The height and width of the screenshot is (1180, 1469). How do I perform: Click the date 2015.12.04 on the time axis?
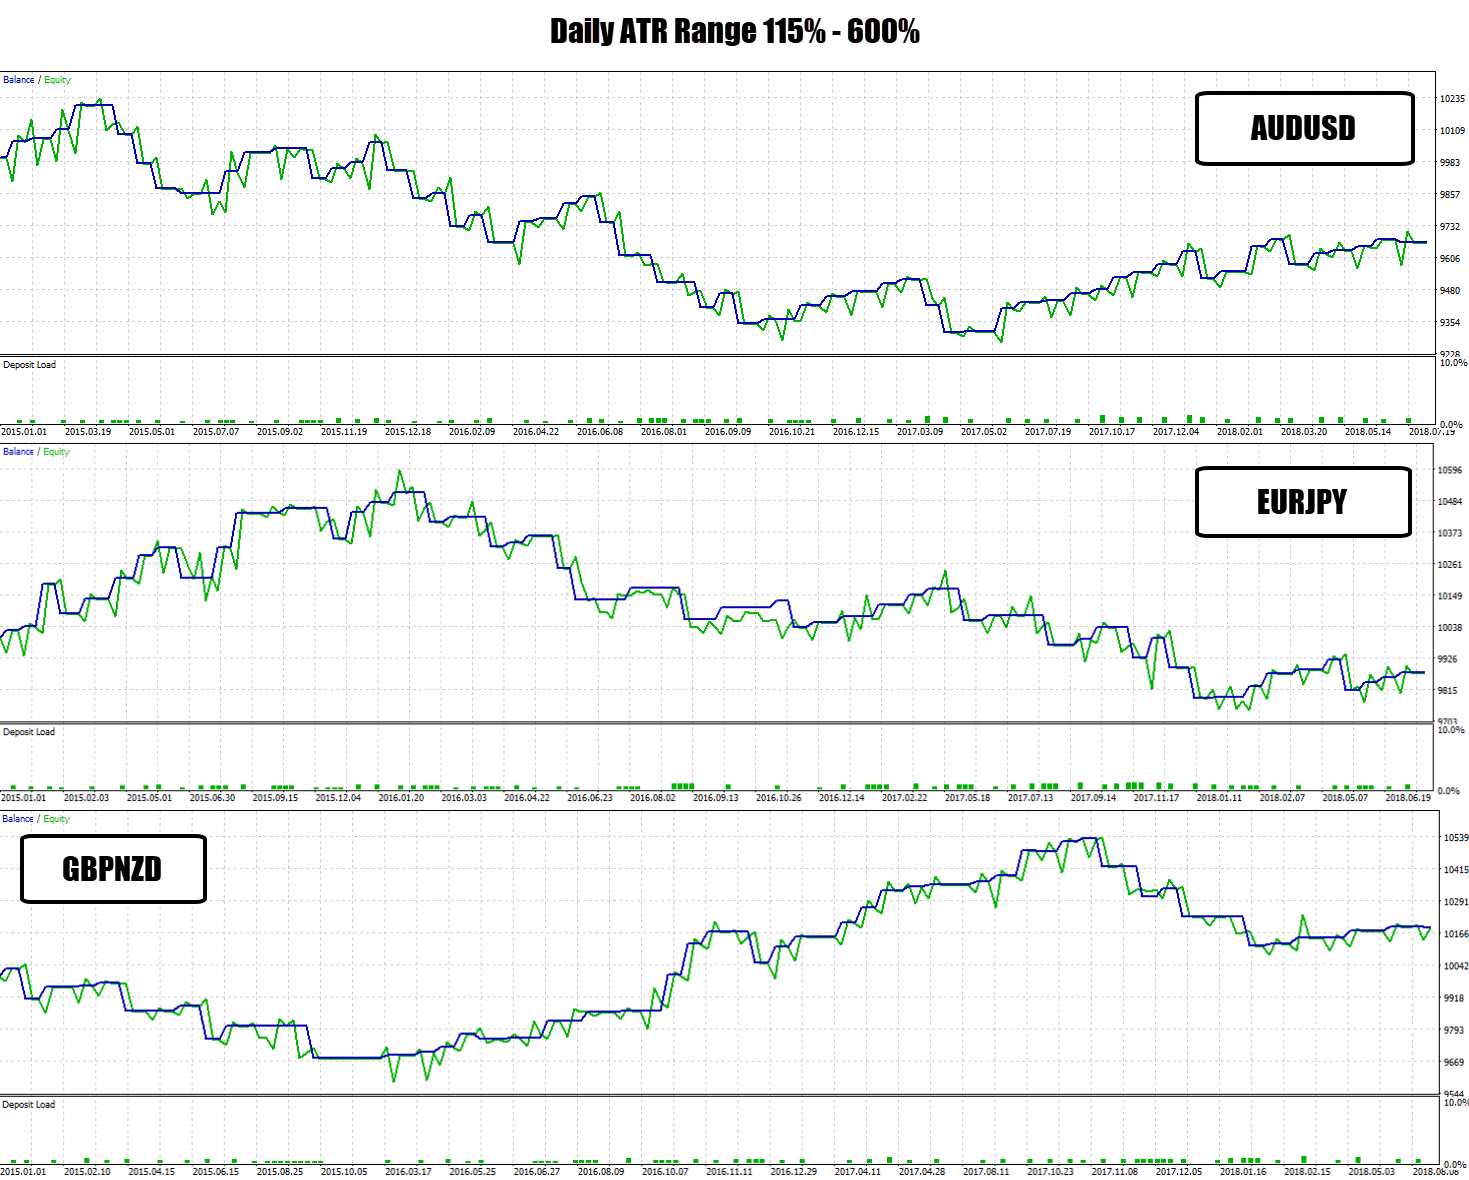(x=339, y=798)
